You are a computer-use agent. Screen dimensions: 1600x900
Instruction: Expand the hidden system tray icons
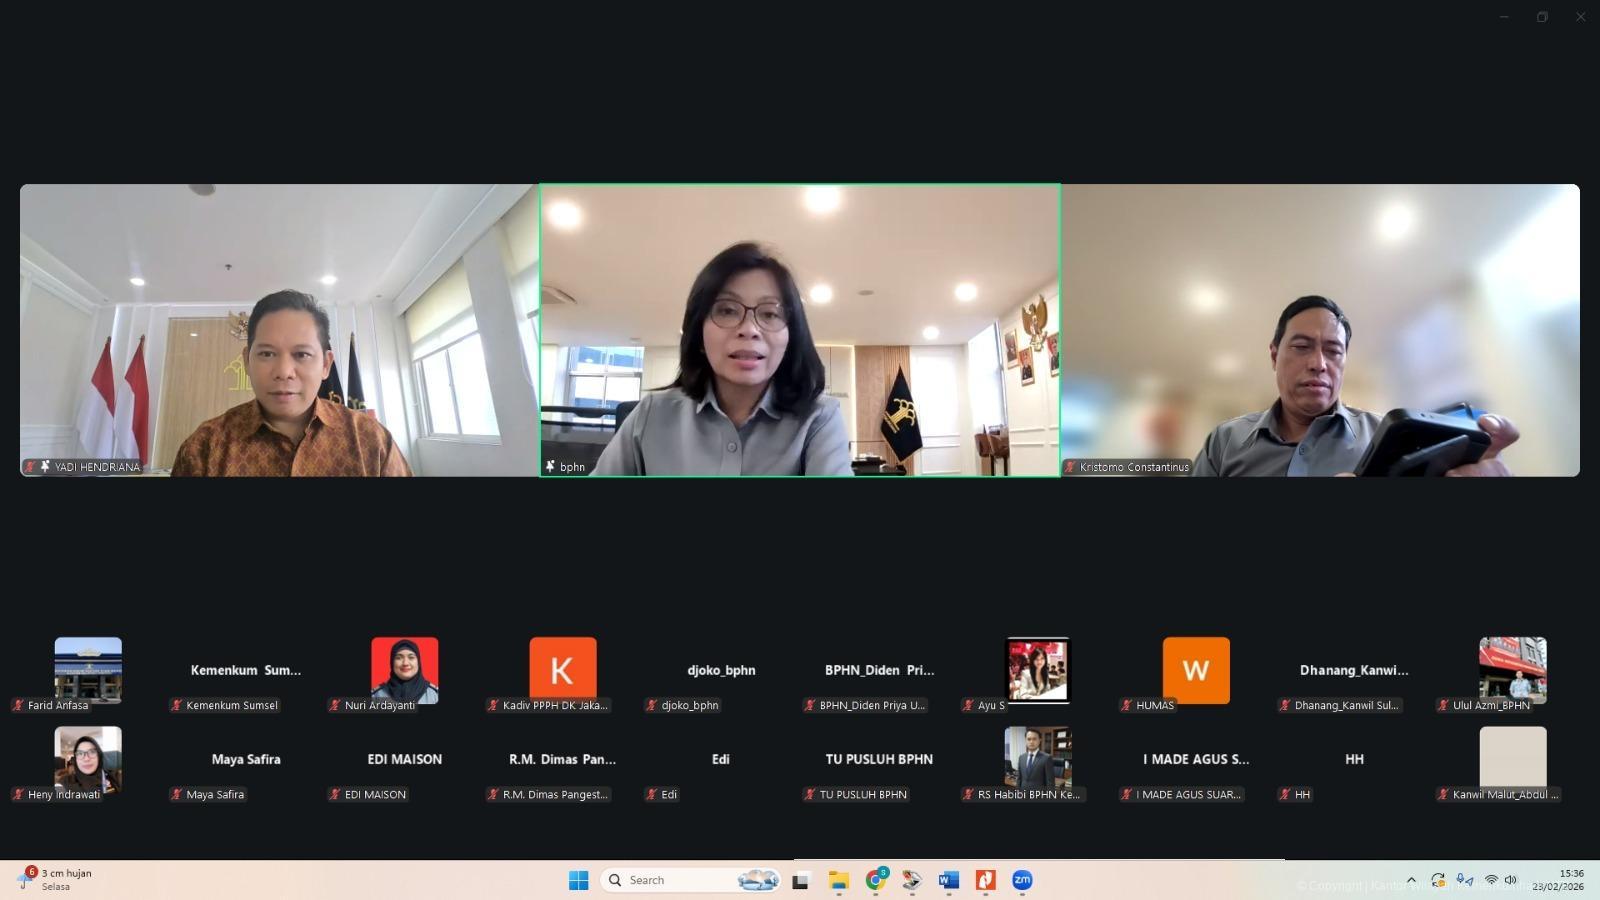1411,880
